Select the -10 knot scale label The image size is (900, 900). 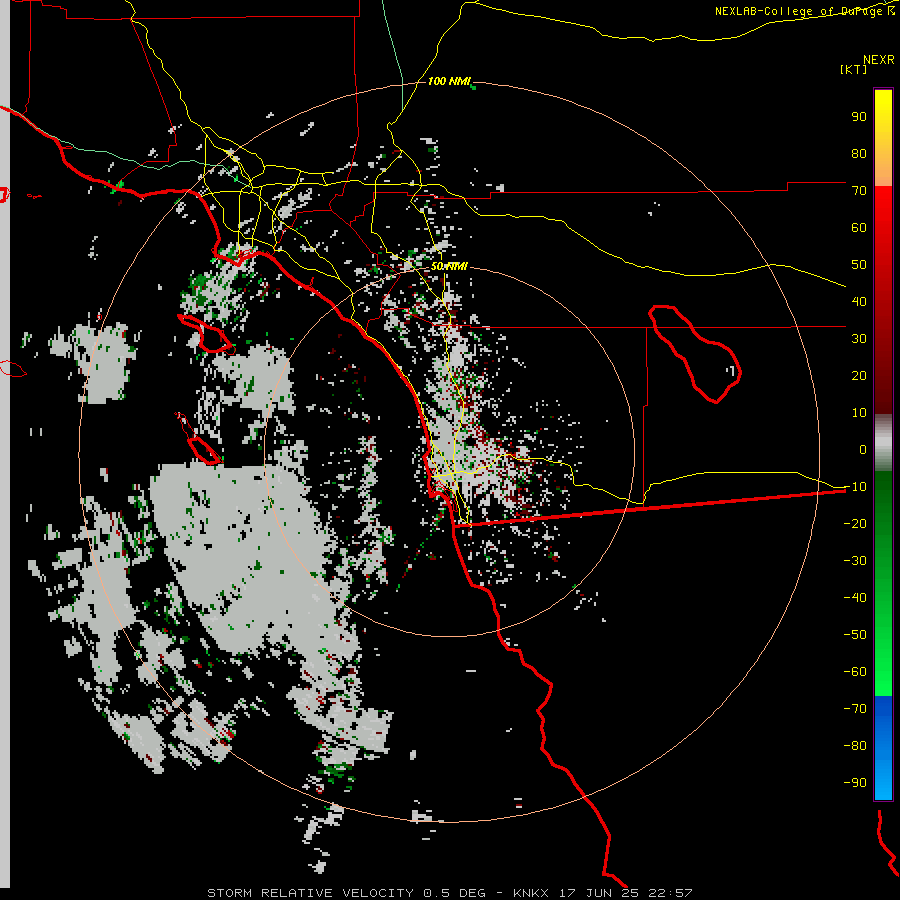point(855,487)
